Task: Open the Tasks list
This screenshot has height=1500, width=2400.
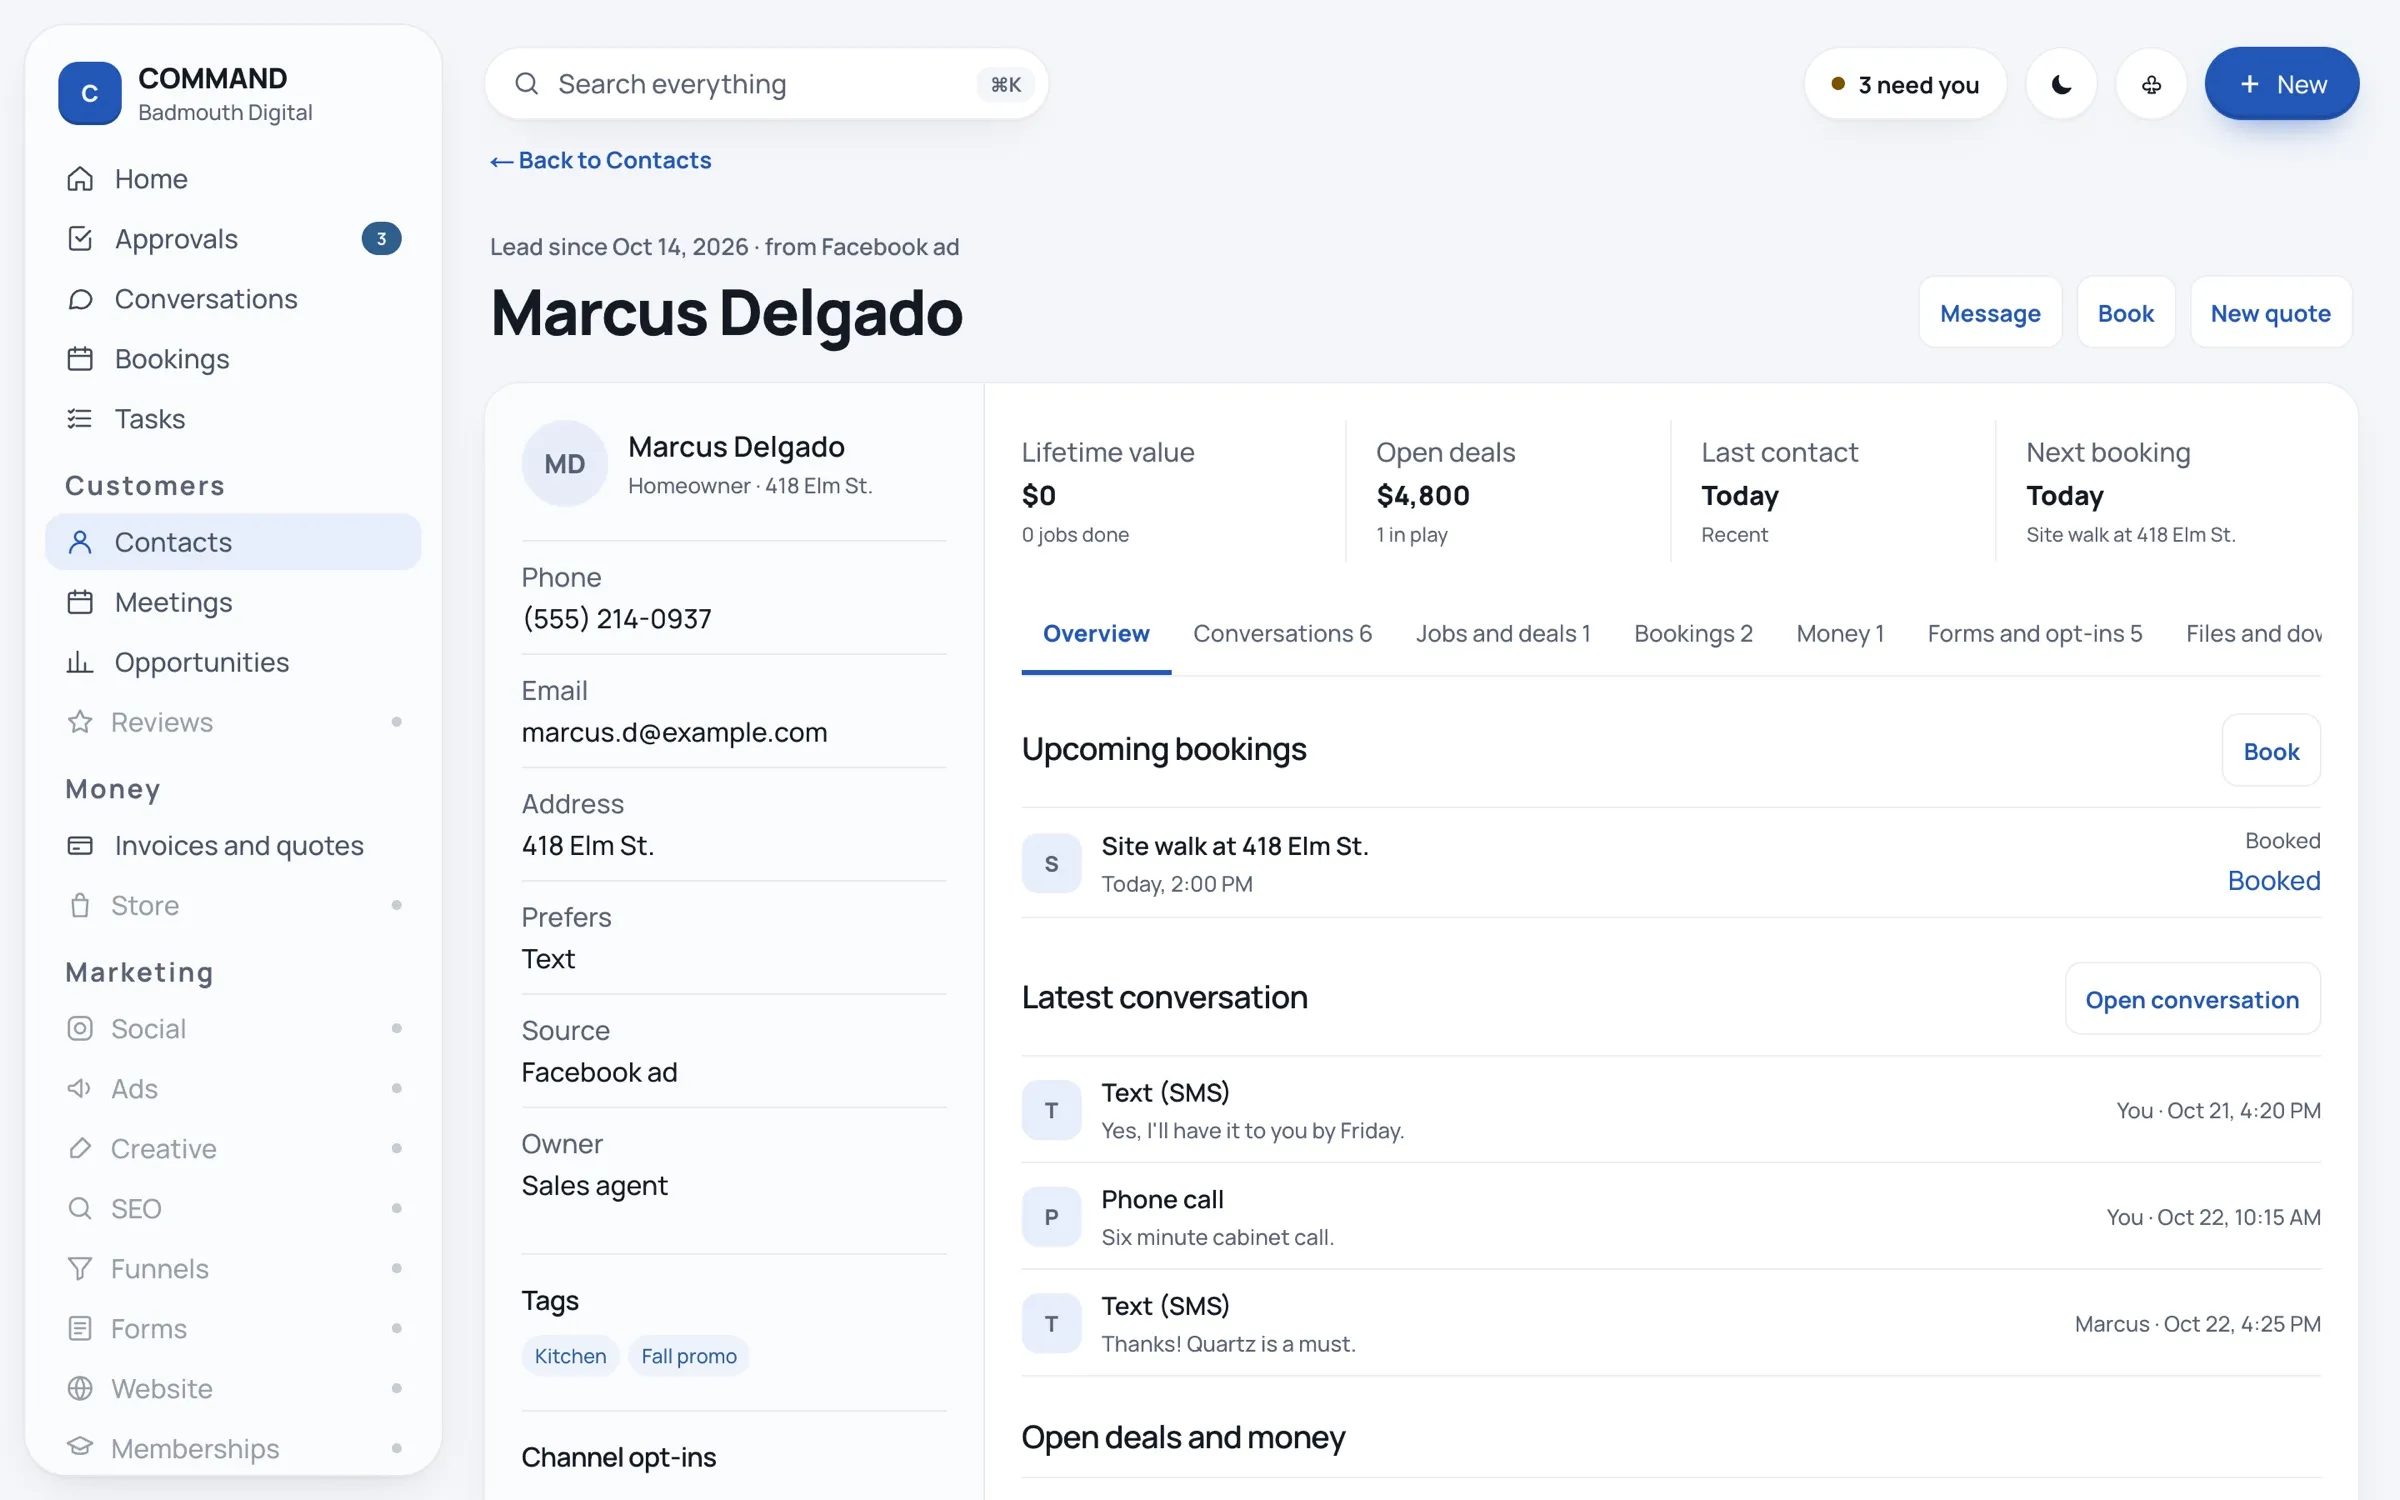Action: pos(233,419)
